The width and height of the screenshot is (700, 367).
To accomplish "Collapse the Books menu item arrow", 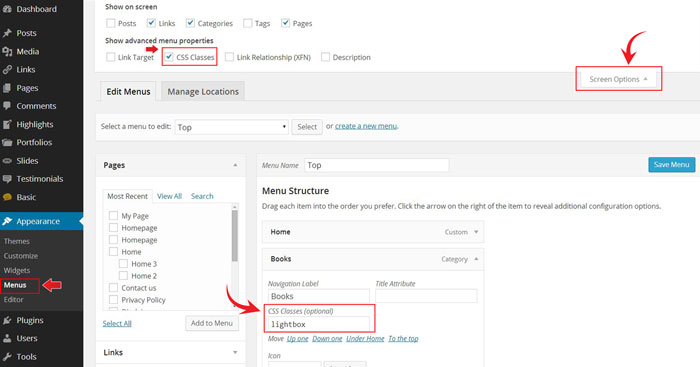I will [x=476, y=259].
